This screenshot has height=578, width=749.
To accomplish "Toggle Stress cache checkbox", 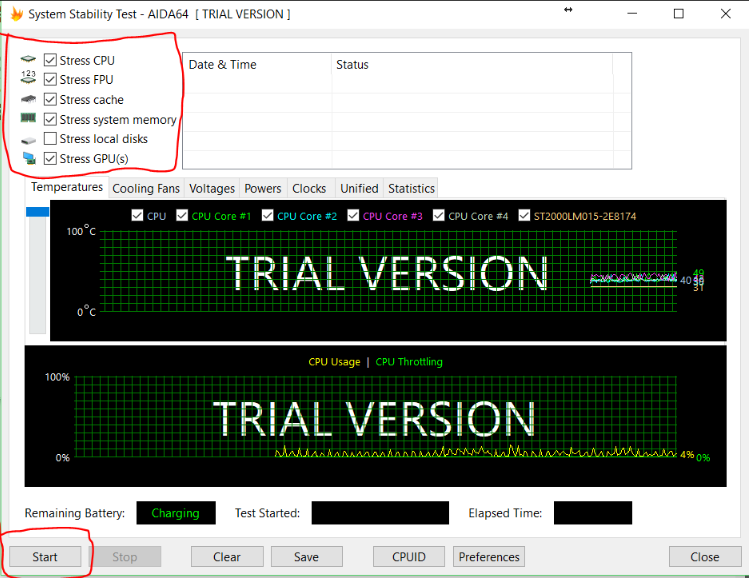I will pyautogui.click(x=50, y=99).
